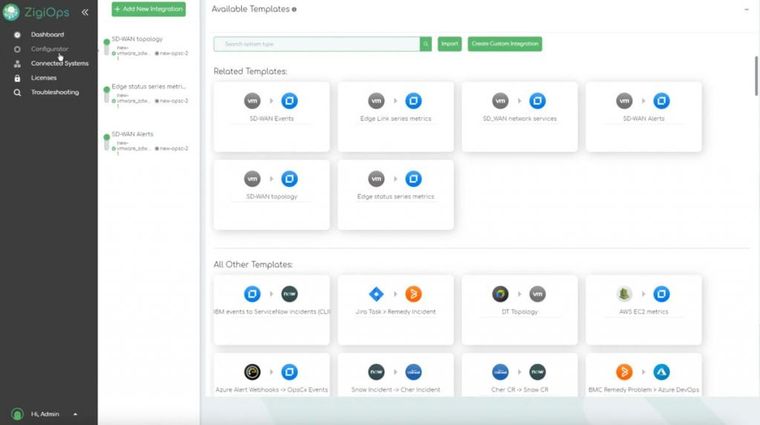This screenshot has width=760, height=425.
Task: Open the Configurator menu item
Action: pyautogui.click(x=49, y=49)
